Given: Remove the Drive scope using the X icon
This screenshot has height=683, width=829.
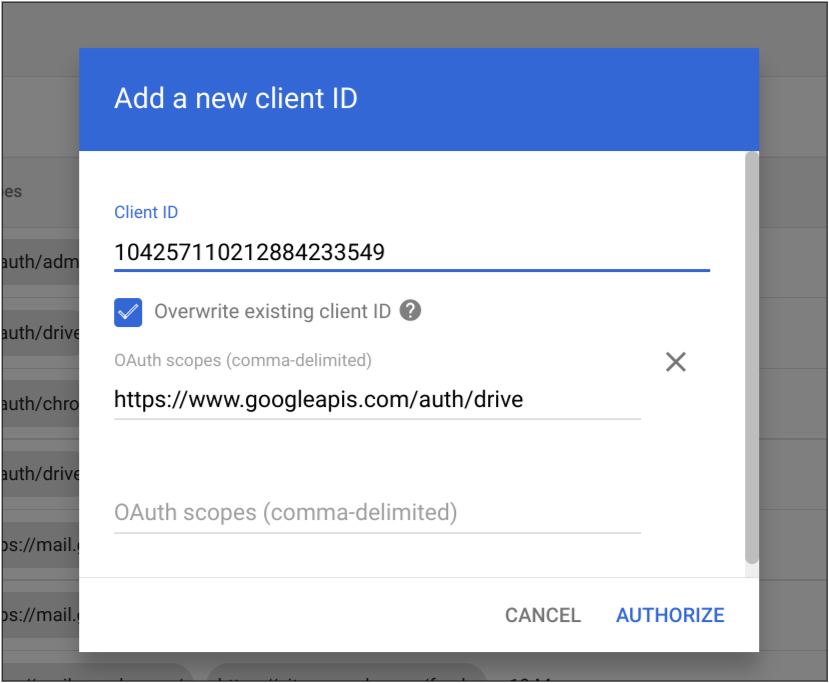Looking at the screenshot, I should point(675,362).
